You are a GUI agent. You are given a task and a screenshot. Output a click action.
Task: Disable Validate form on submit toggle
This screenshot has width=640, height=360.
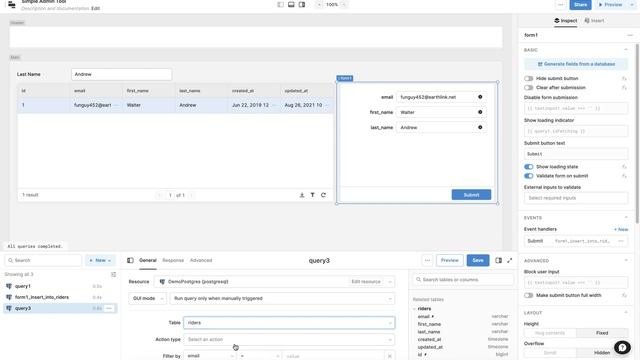[x=529, y=176]
